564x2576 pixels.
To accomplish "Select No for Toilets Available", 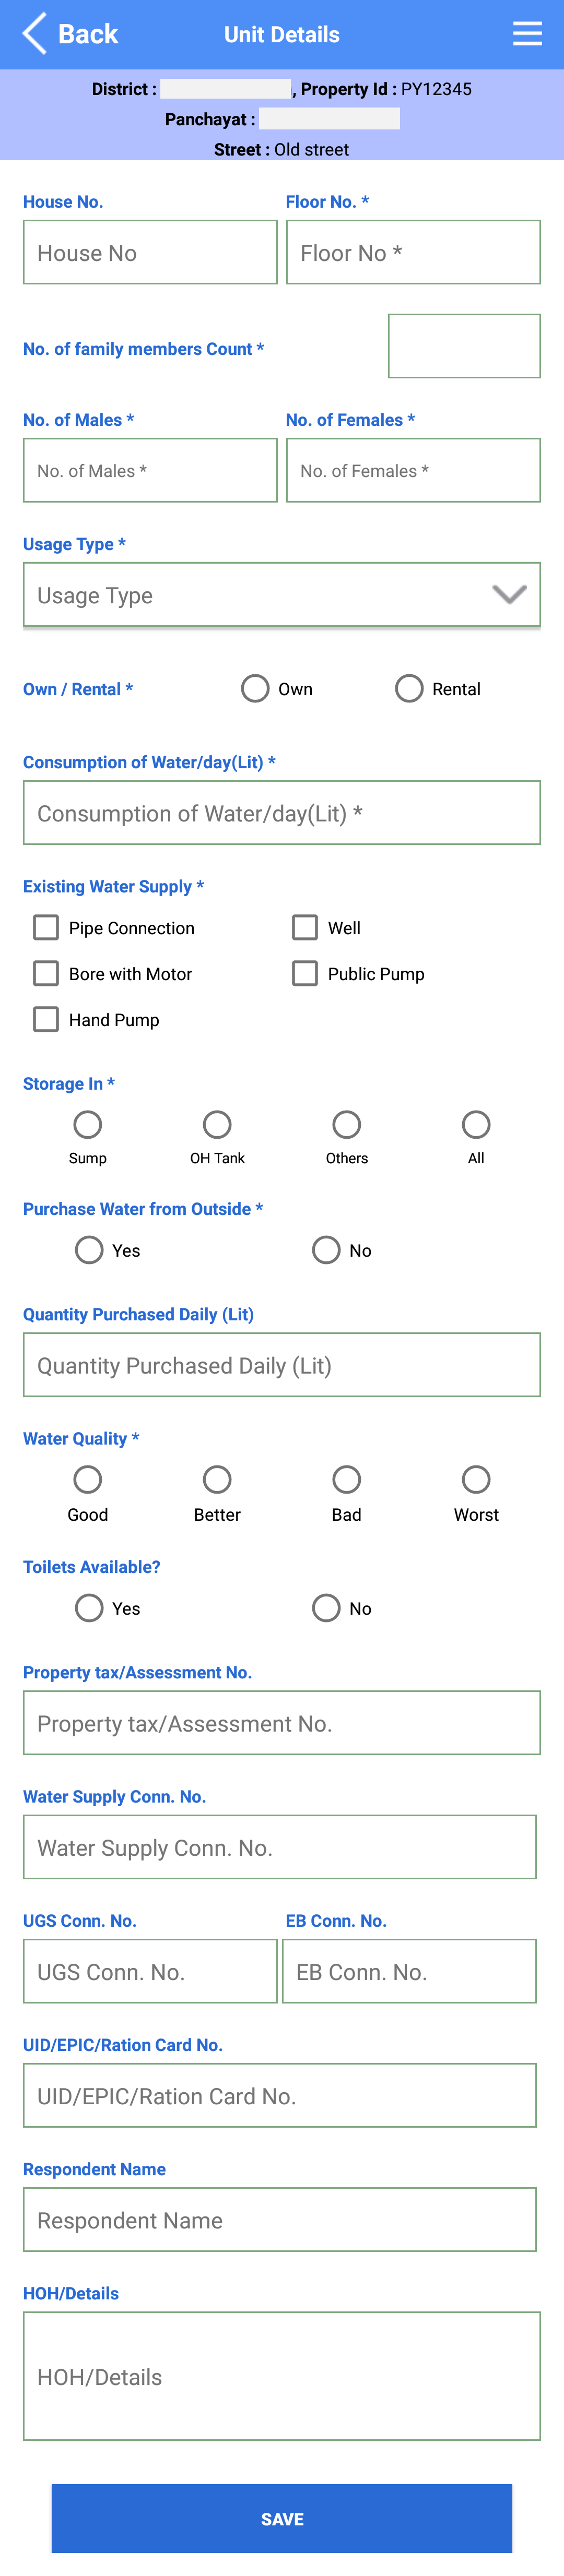I will click(326, 1608).
